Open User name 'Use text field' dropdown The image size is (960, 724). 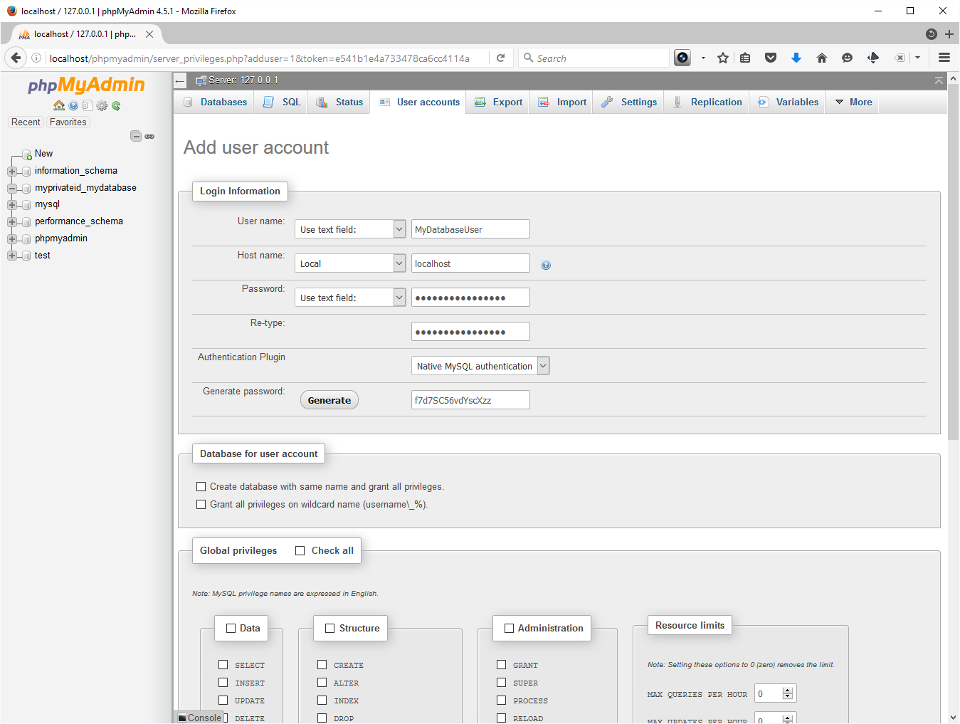click(350, 230)
